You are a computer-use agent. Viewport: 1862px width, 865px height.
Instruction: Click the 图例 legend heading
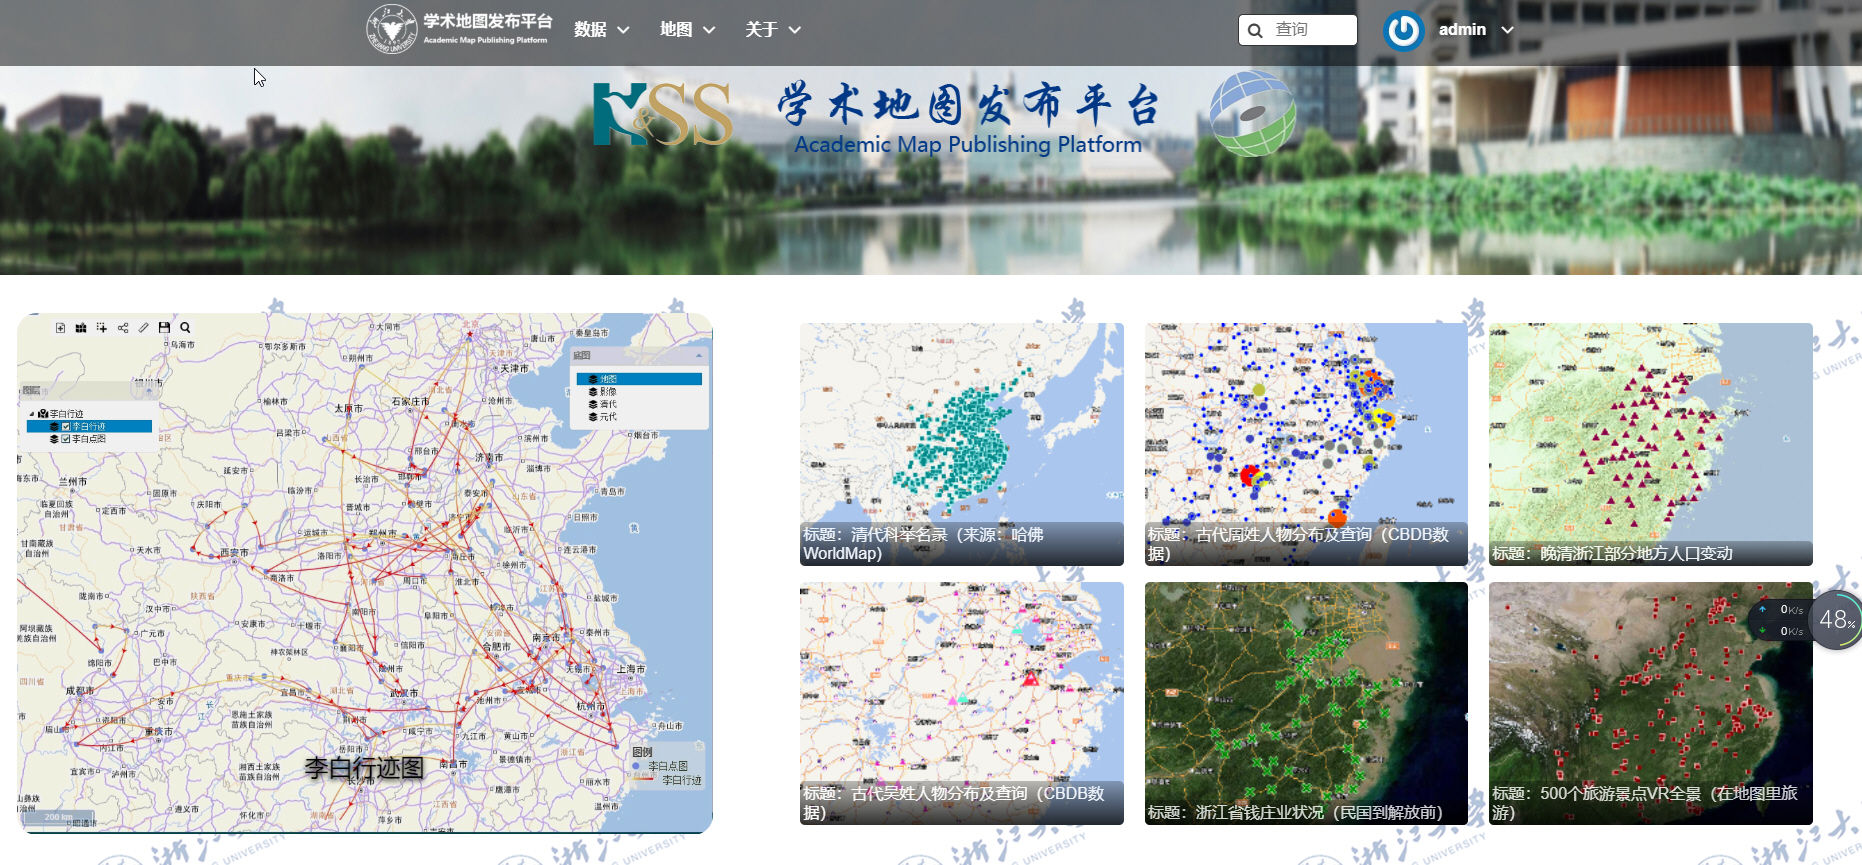(643, 752)
